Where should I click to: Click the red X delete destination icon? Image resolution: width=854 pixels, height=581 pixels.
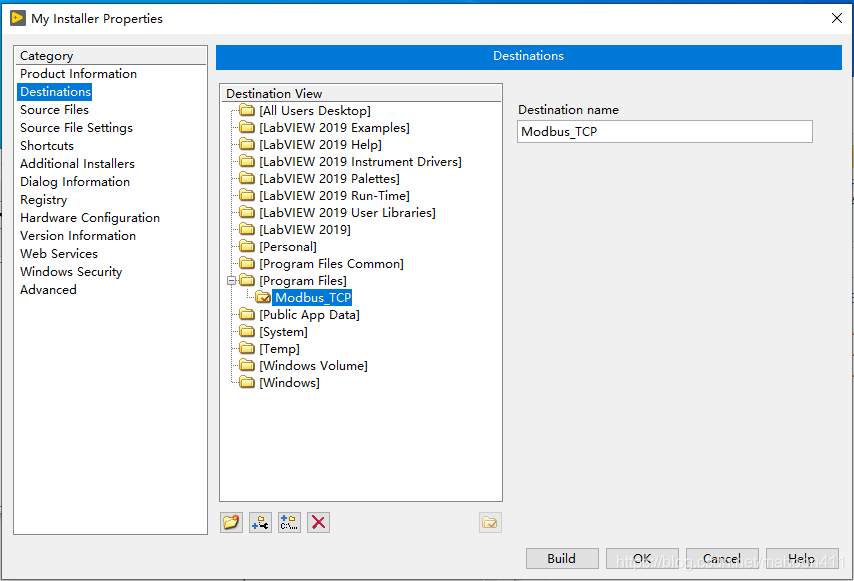(318, 522)
